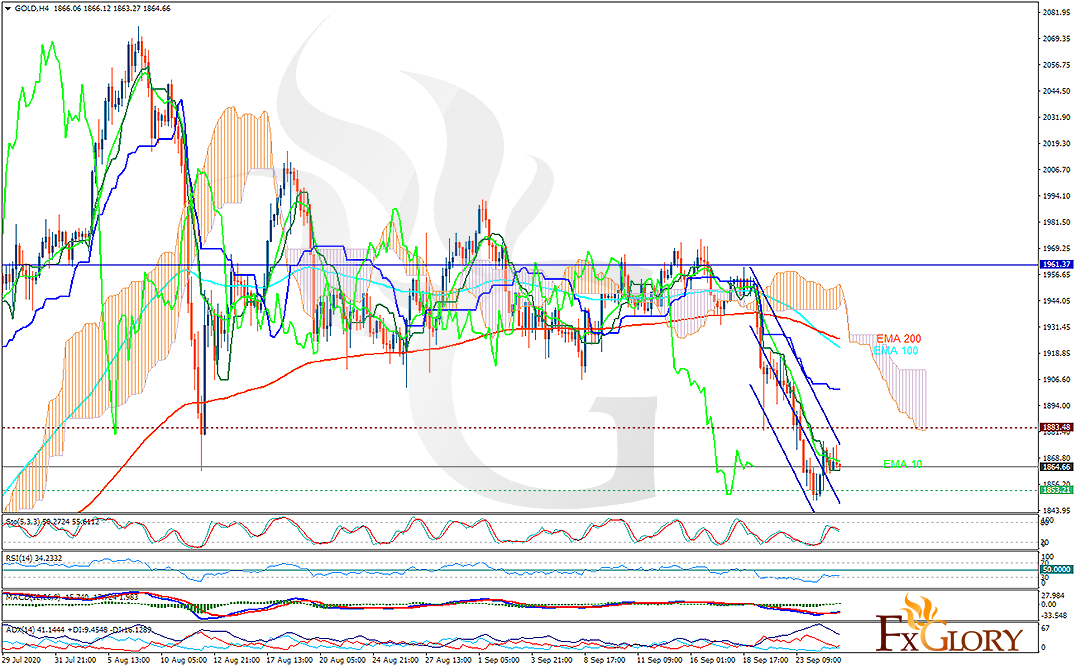Click the 29 Jul 2020 date label
The height and width of the screenshot is (669, 1076).
click(22, 660)
